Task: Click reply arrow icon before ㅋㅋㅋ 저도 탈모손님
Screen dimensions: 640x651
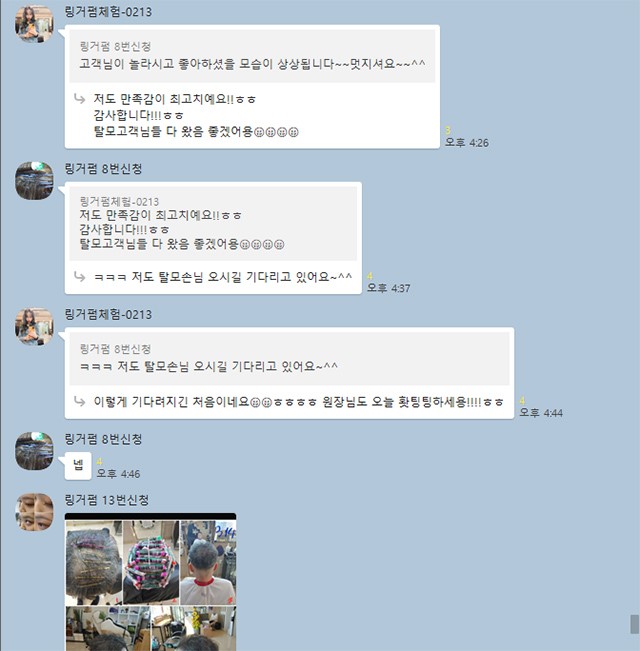Action: (79, 277)
